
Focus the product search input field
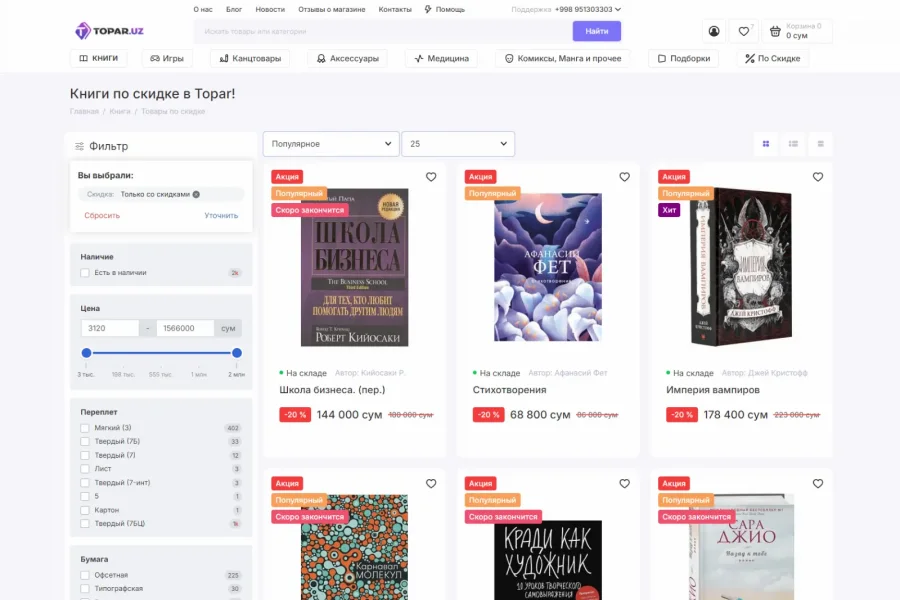383,31
